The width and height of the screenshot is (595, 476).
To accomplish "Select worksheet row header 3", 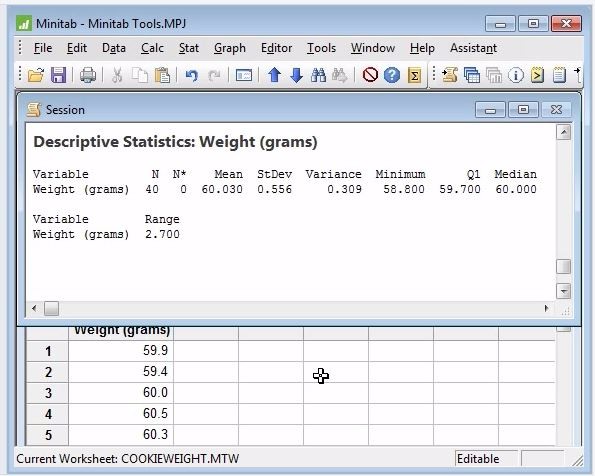I will pyautogui.click(x=47, y=393).
